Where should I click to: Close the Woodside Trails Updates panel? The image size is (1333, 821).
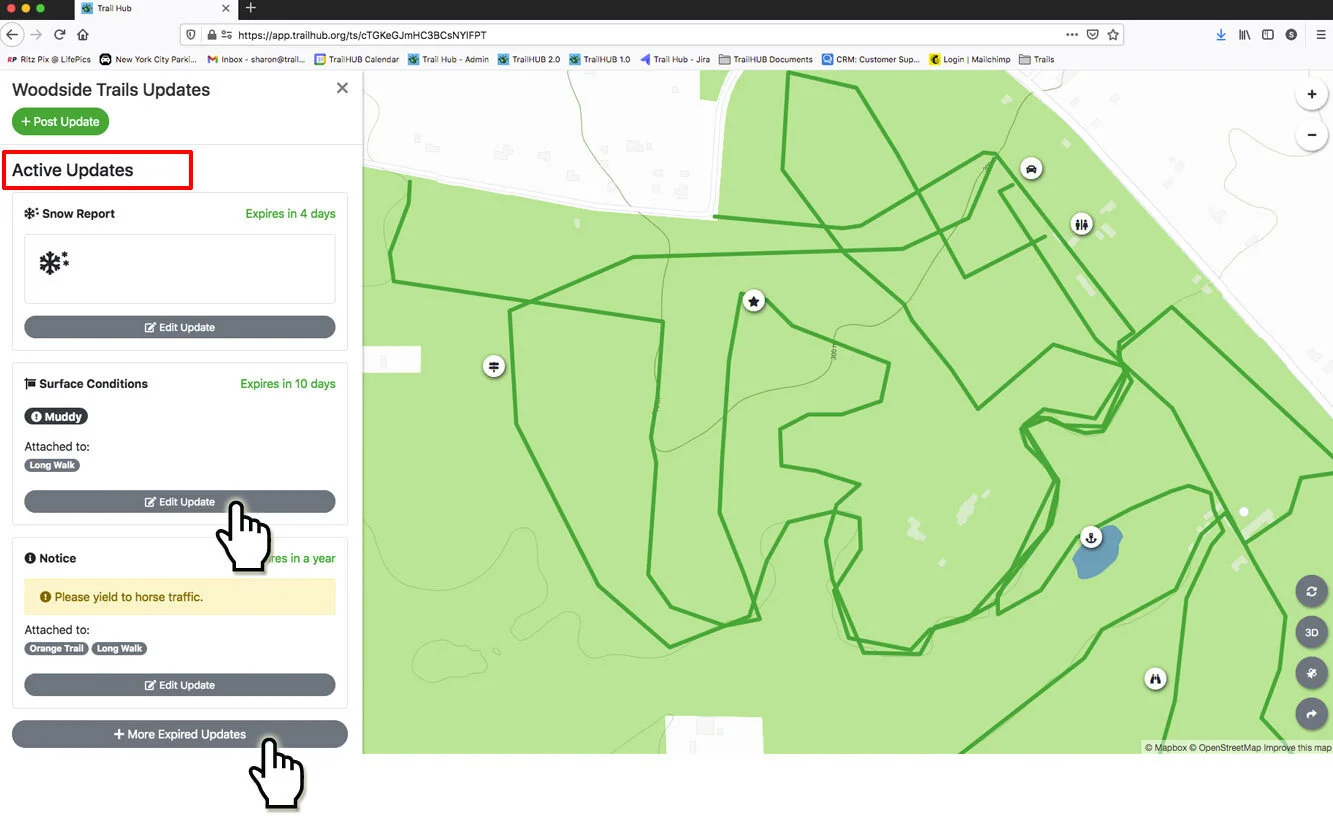coord(342,88)
